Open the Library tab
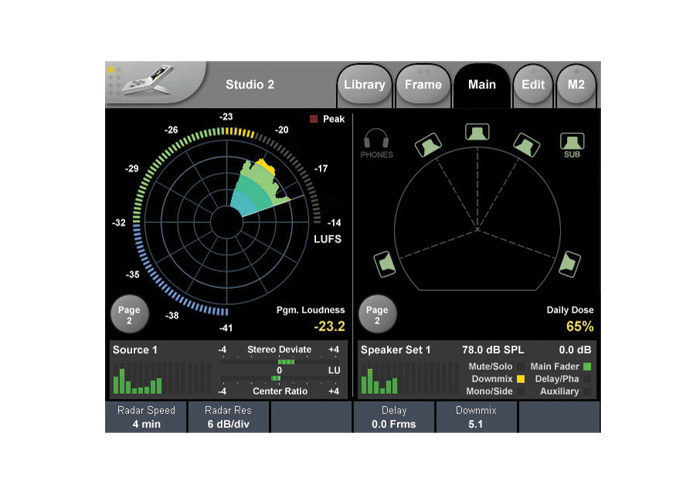The height and width of the screenshot is (500, 700). [x=364, y=85]
